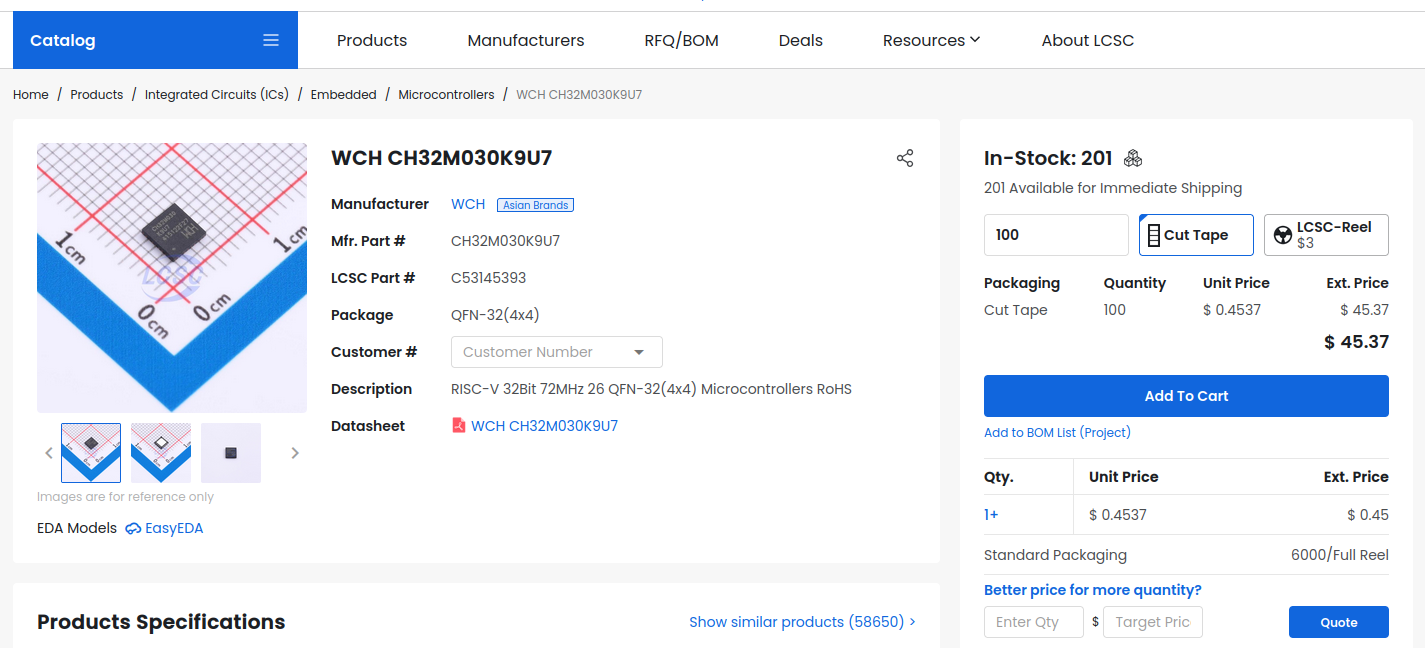Viewport: 1425px width, 648px height.
Task: Open the Manufacturers menu item
Action: tap(526, 40)
